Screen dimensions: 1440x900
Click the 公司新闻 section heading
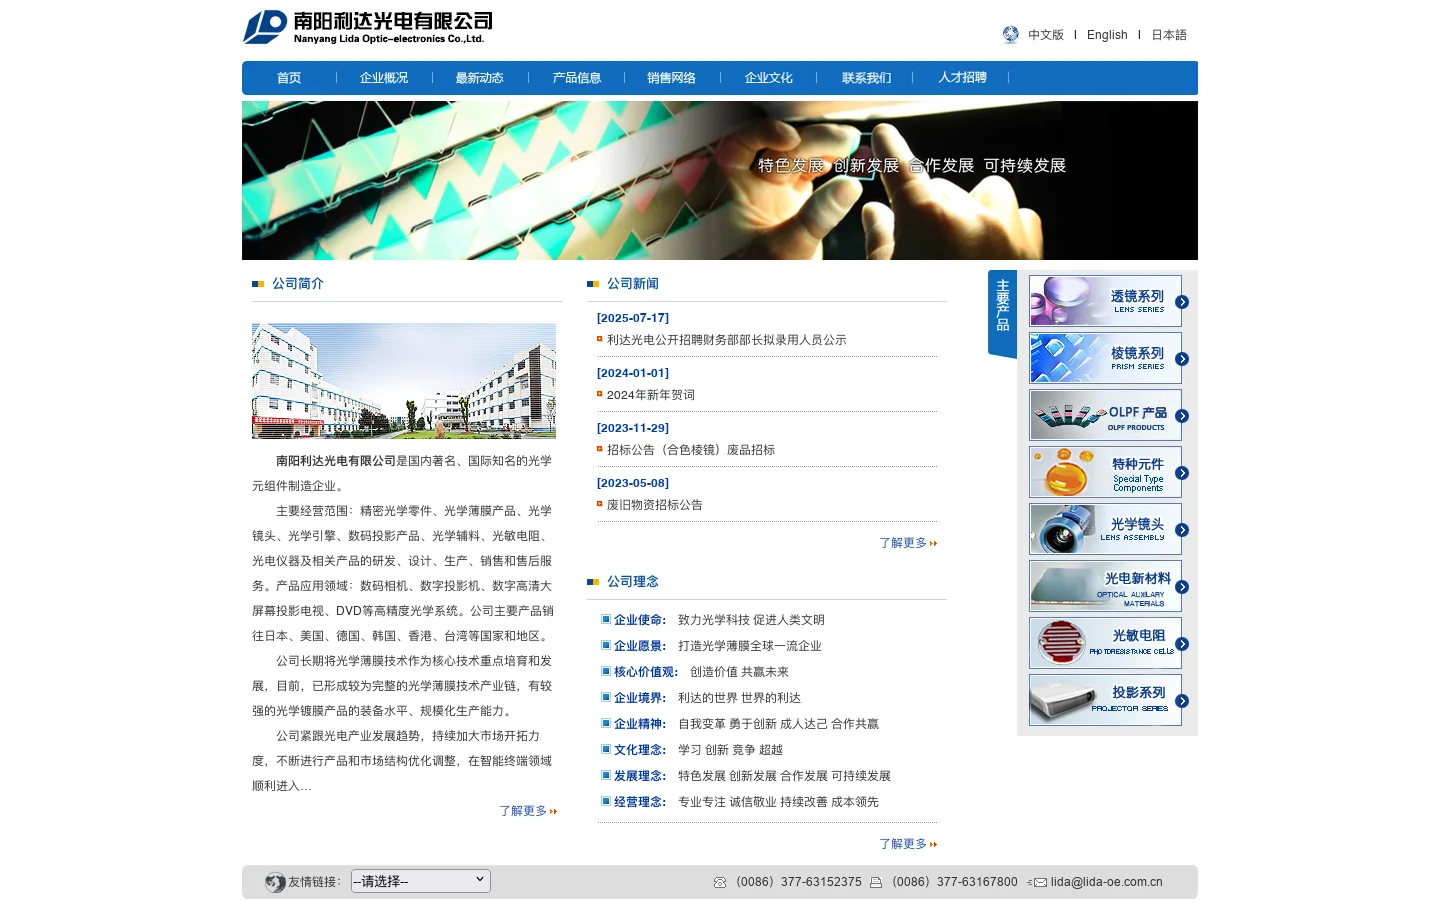pos(633,284)
